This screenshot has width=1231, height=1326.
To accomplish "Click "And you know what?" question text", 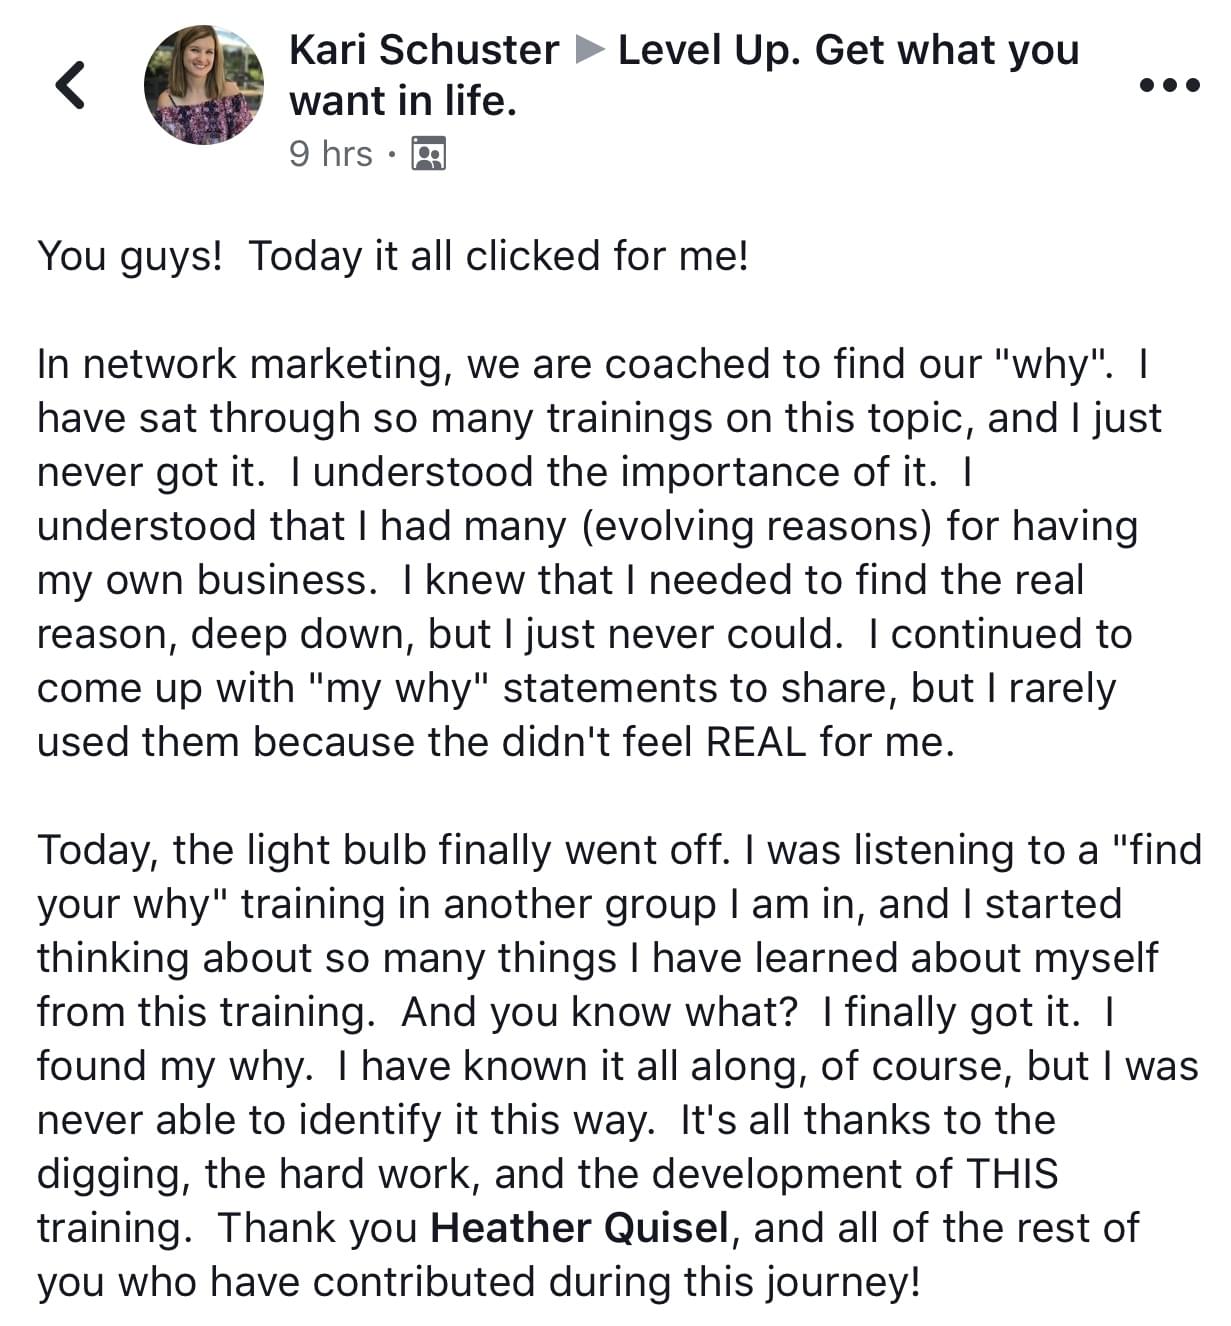I will pos(599,1012).
